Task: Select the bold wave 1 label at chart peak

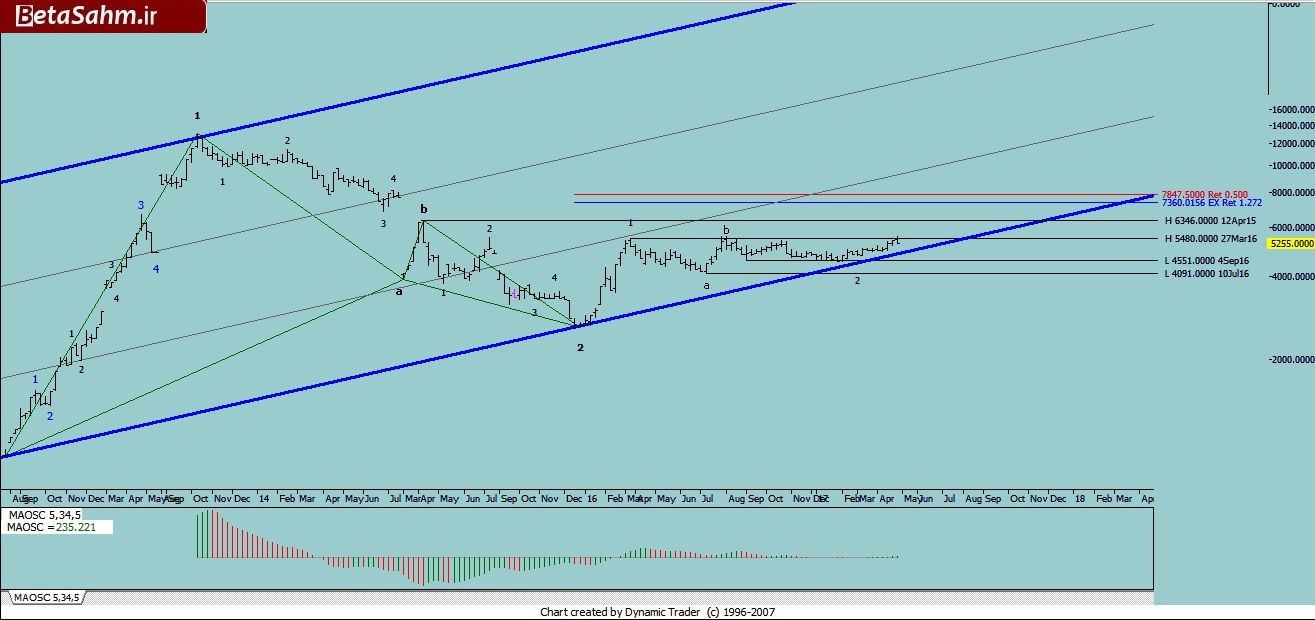Action: pos(198,116)
